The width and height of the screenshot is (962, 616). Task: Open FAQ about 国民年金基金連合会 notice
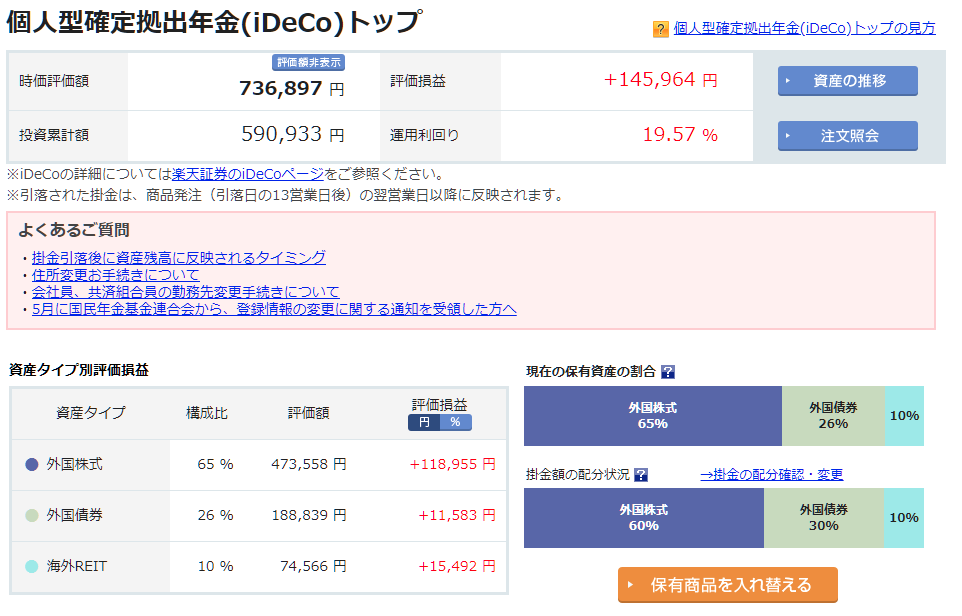(273, 309)
